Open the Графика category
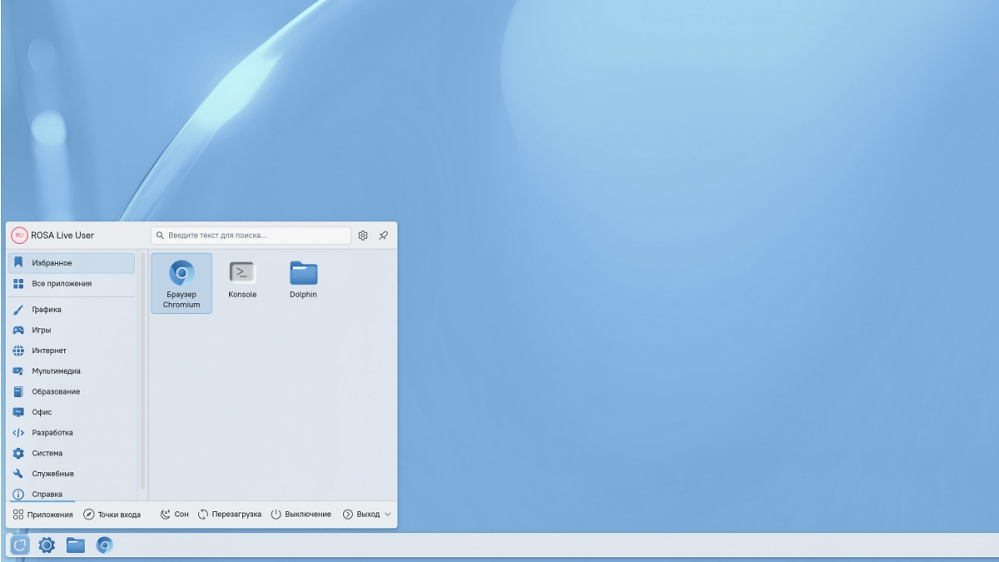The height and width of the screenshot is (562, 999). coord(71,309)
